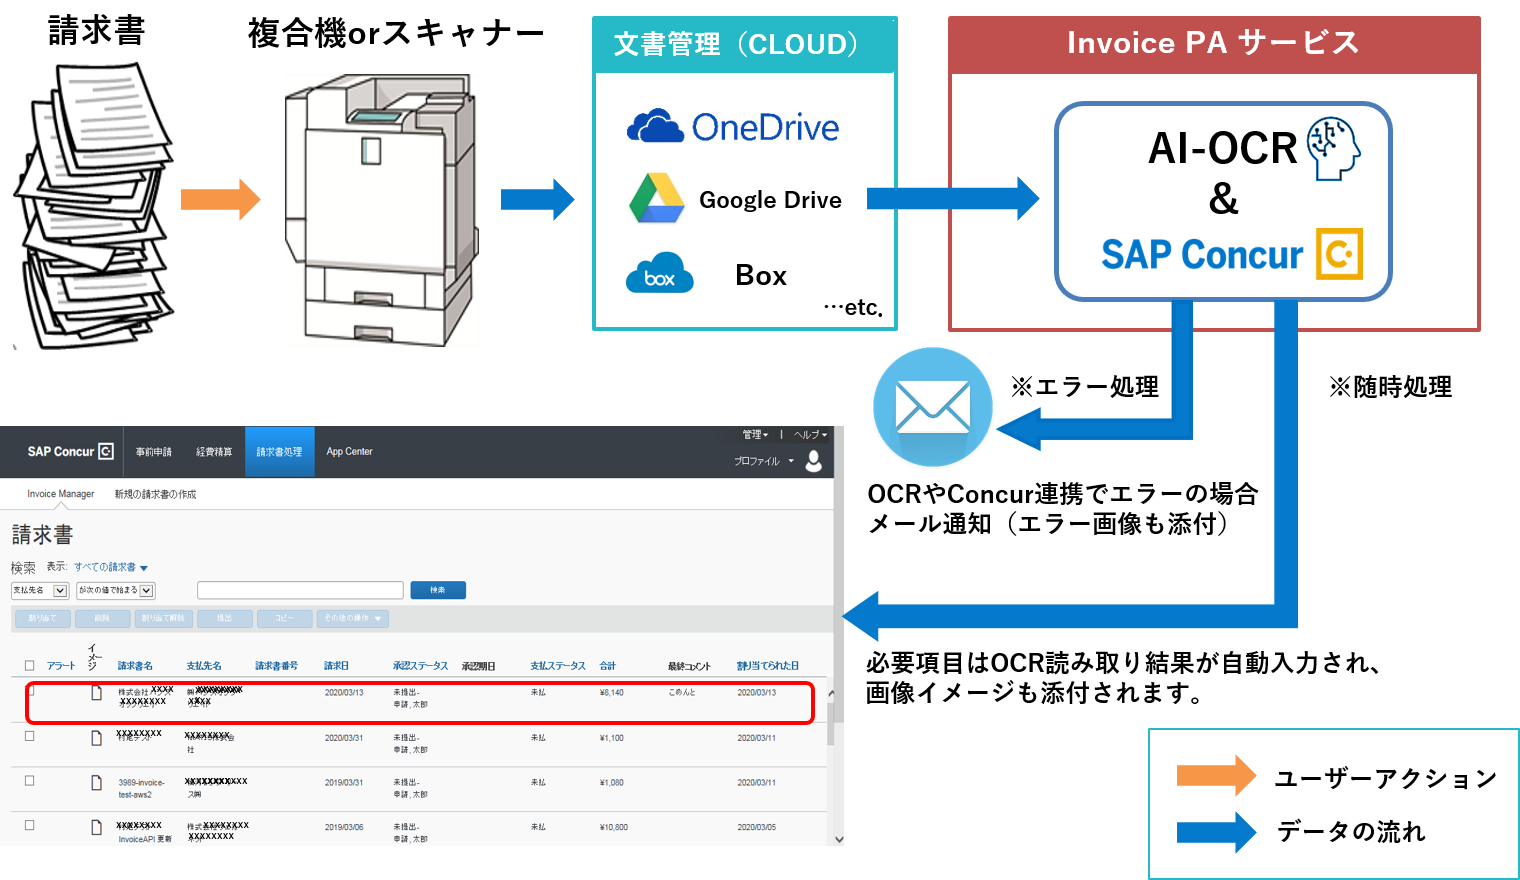Expand the その他の操作 actions dropdown

click(352, 618)
